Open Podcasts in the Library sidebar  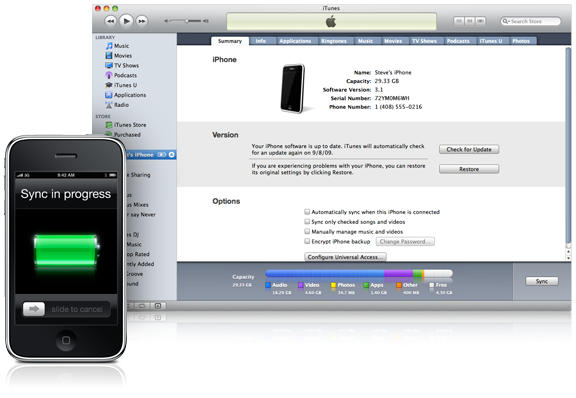tap(121, 75)
